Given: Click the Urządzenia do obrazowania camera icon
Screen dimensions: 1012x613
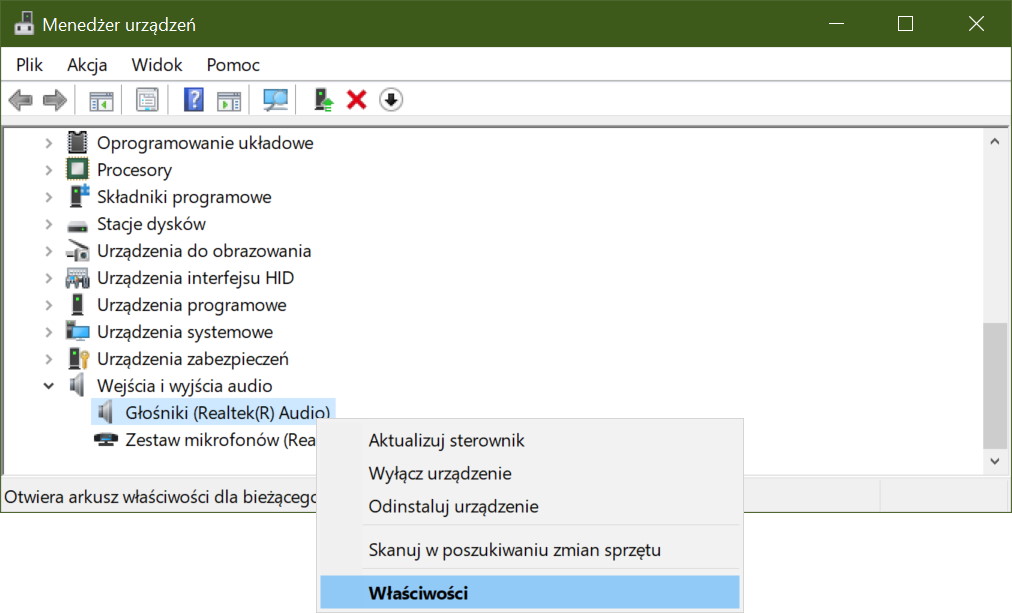Looking at the screenshot, I should [77, 251].
